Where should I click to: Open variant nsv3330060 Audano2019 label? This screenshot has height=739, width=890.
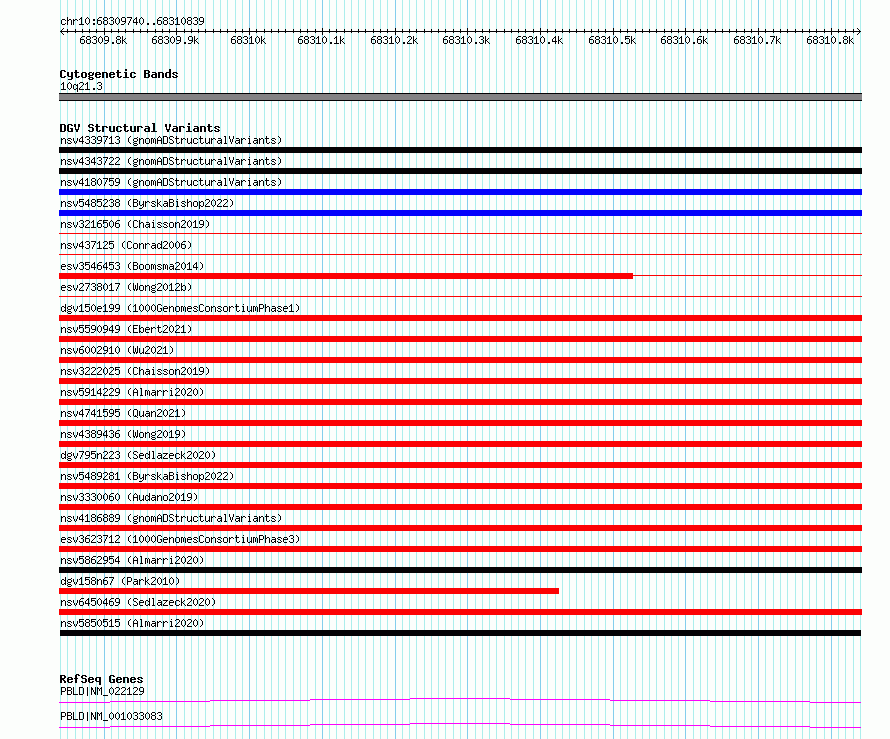coord(129,497)
